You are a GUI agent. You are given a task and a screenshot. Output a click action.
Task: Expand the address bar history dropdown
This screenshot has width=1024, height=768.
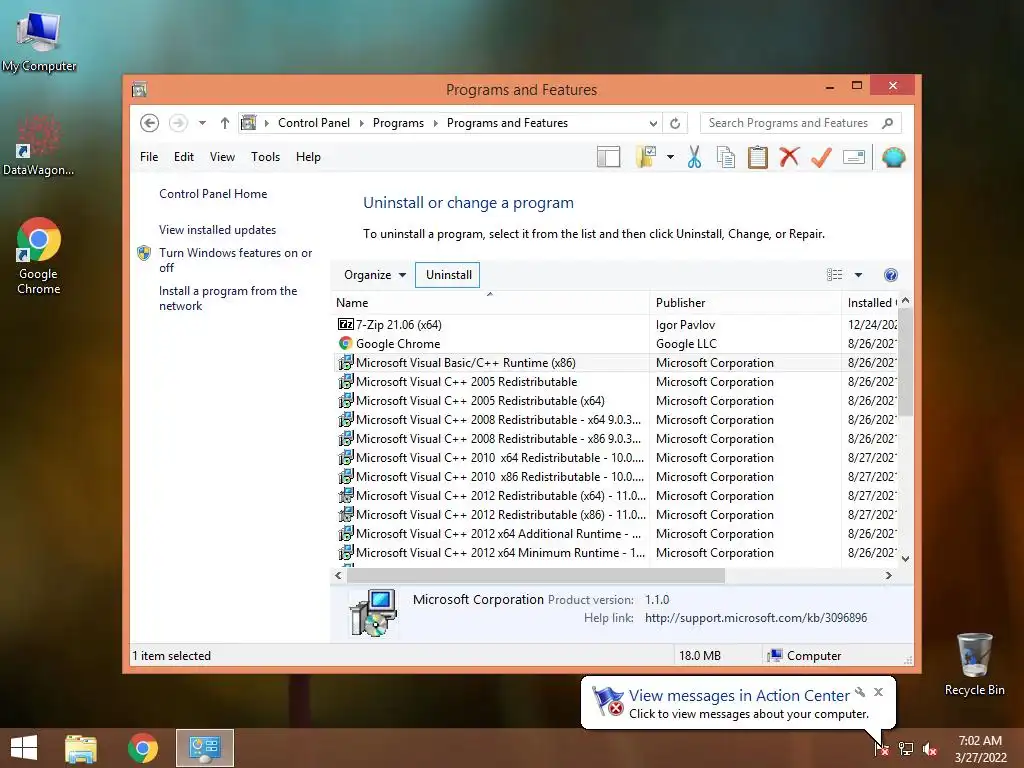coord(653,123)
